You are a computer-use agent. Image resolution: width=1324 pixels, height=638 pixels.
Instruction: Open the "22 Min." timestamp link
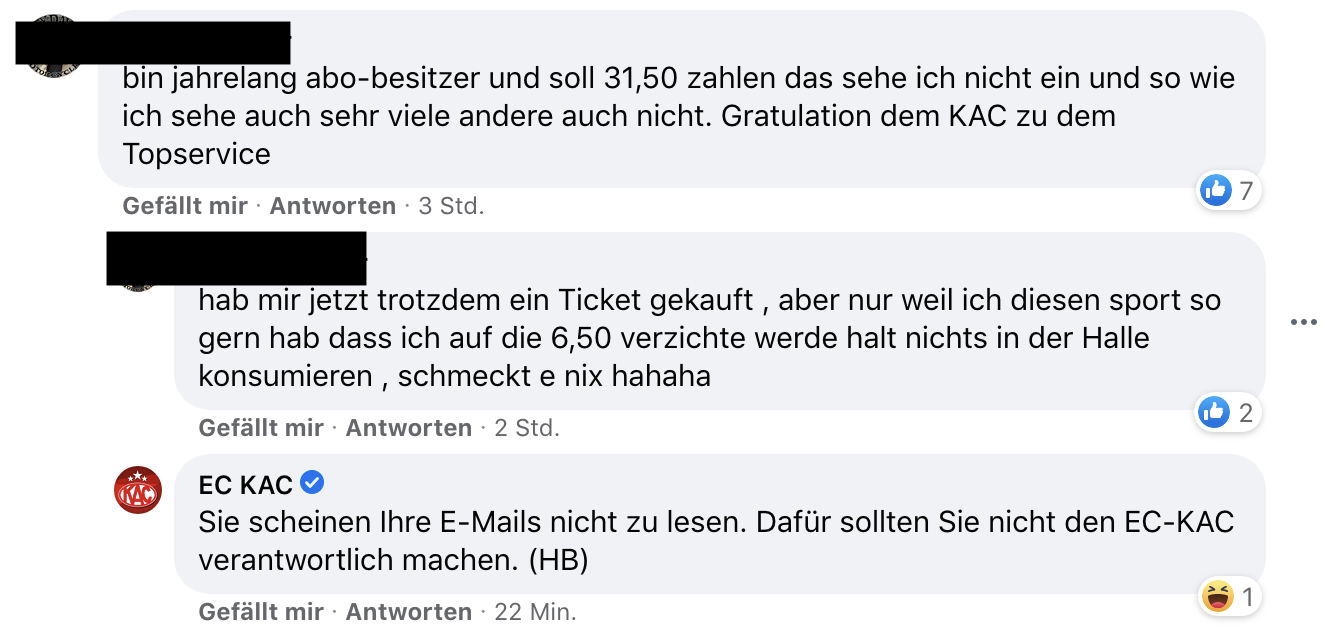pyautogui.click(x=535, y=611)
